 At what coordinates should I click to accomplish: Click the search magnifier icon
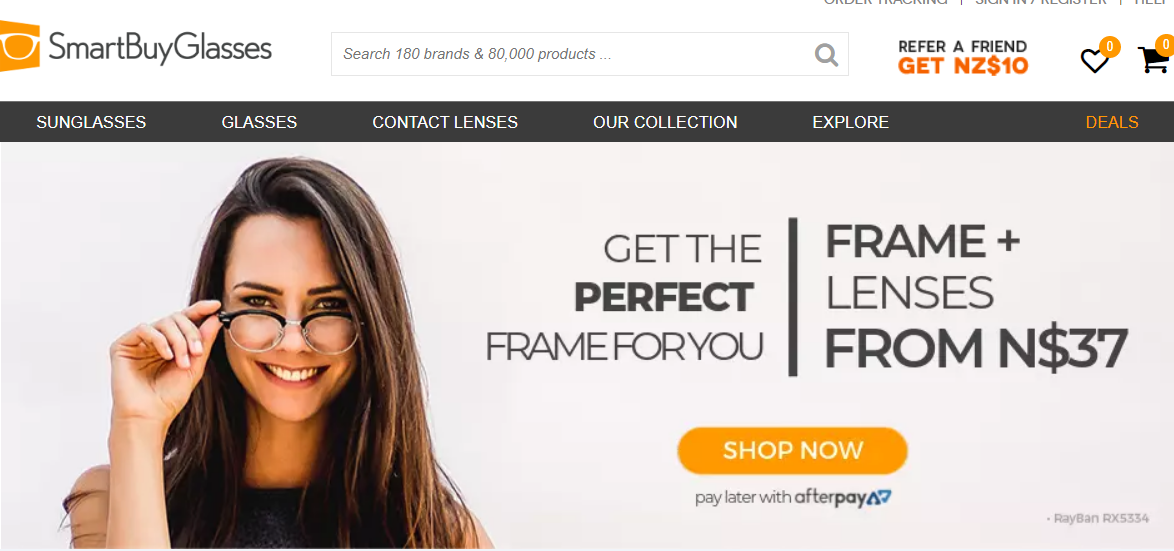point(827,54)
